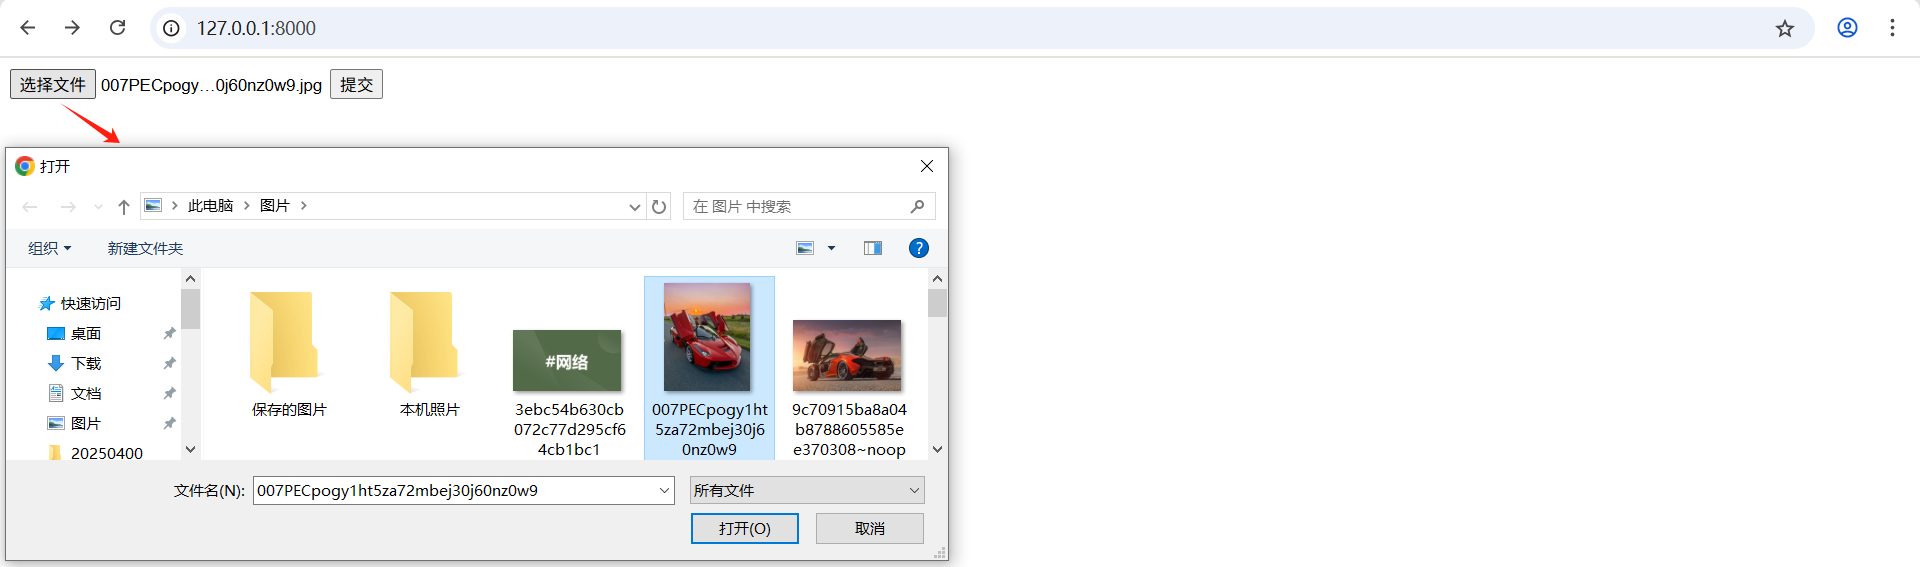
Task: Toggle the preview pane icon
Action: click(873, 248)
